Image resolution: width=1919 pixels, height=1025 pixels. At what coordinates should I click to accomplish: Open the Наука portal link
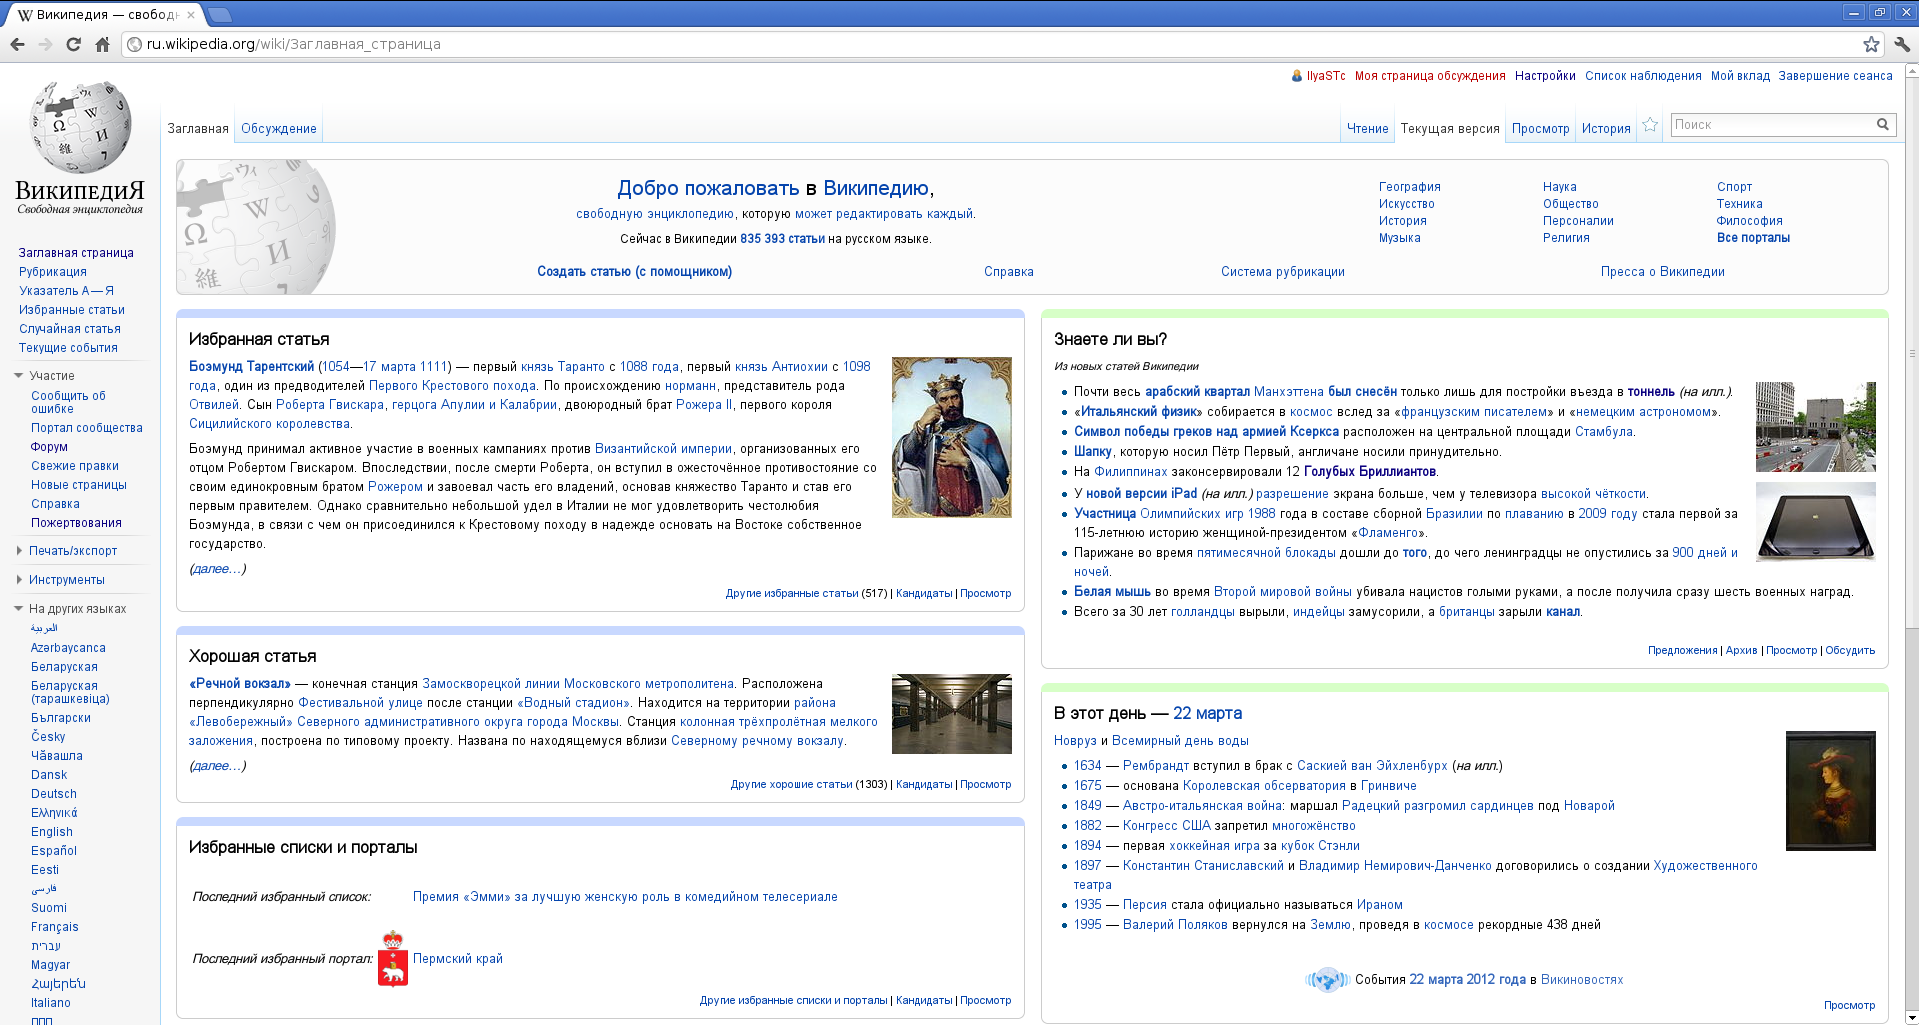pyautogui.click(x=1559, y=187)
